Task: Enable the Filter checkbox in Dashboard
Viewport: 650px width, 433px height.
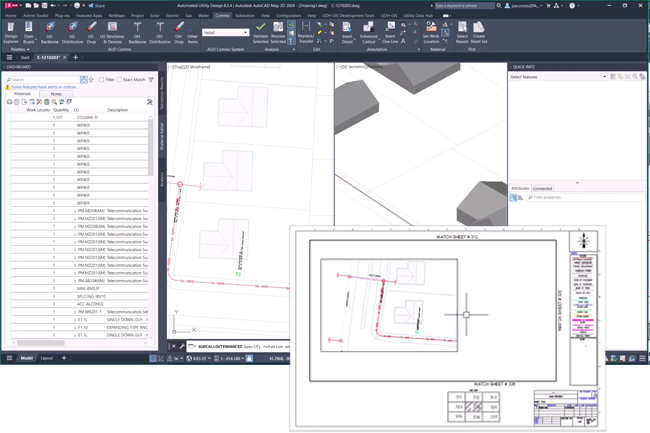Action: point(100,79)
